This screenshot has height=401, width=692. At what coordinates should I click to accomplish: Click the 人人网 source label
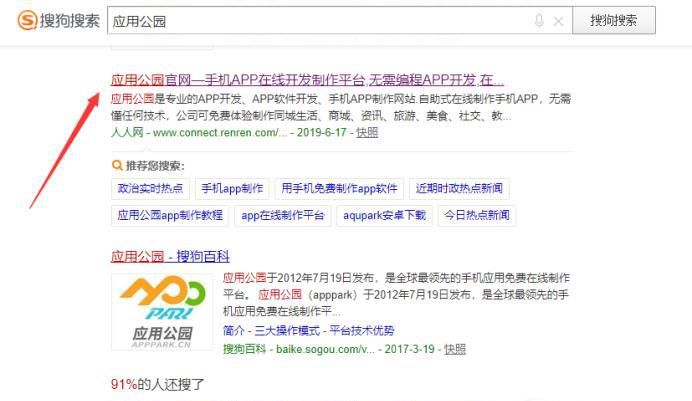tap(127, 132)
